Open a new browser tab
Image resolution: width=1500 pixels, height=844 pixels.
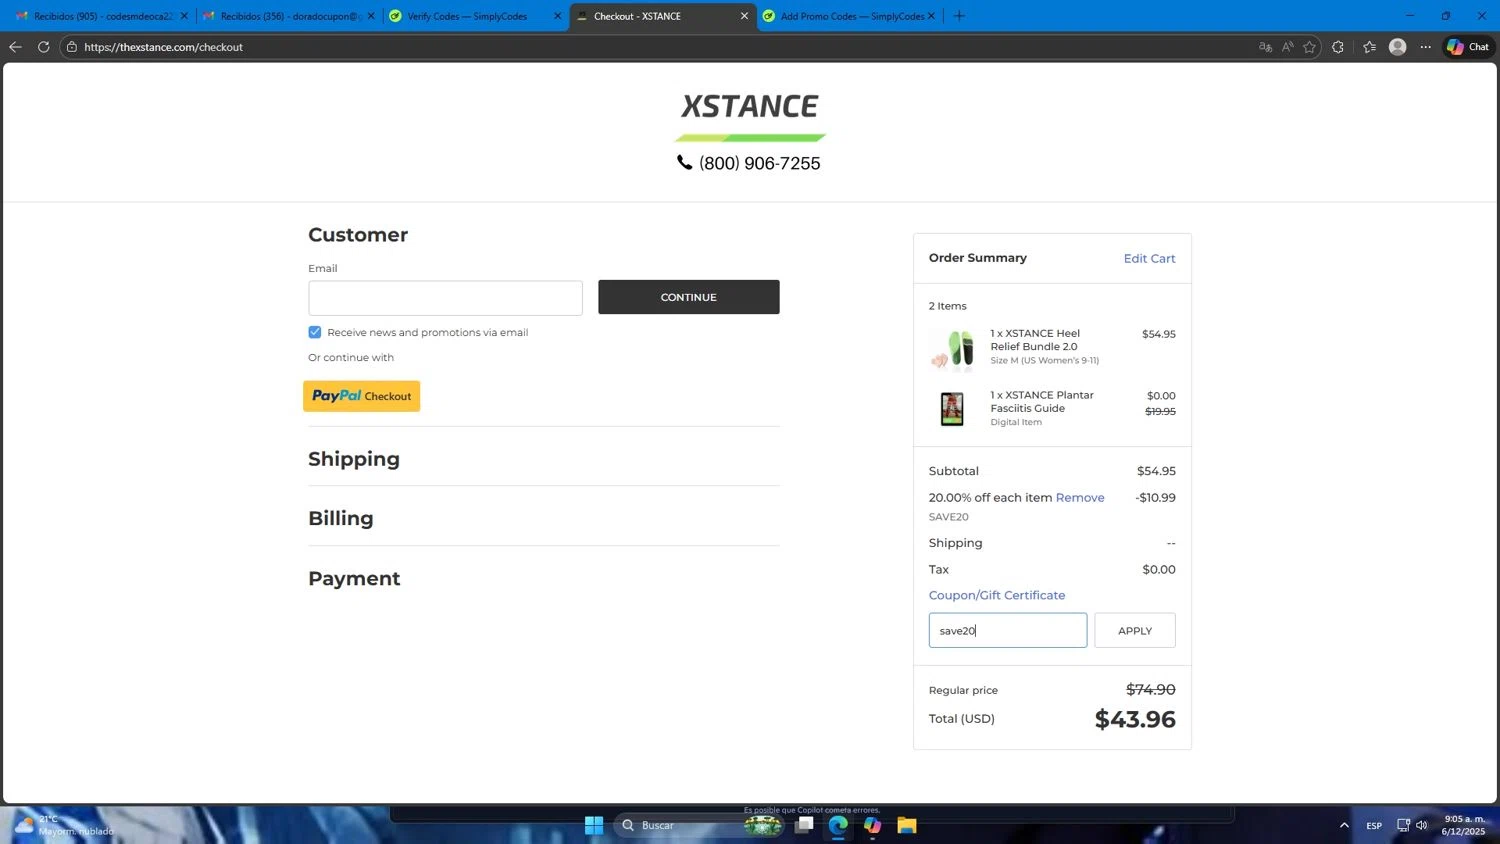pos(959,16)
